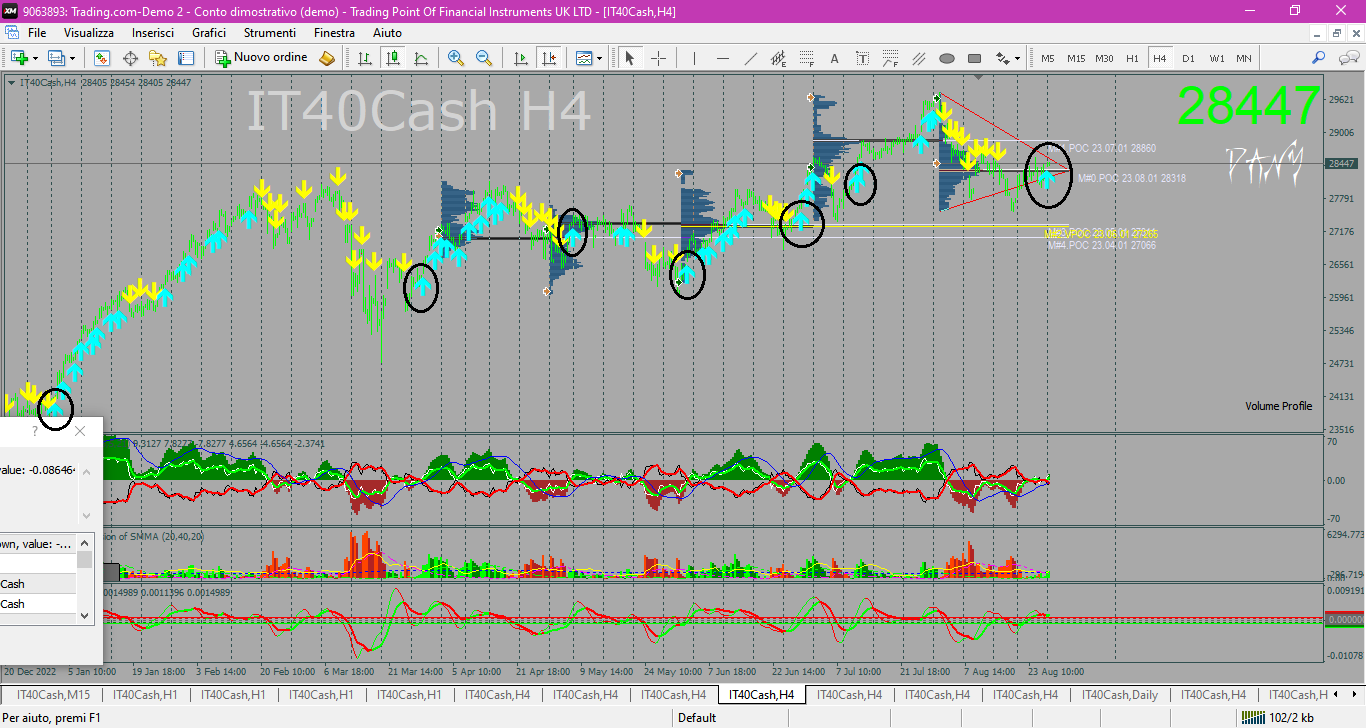Toggle chart shift from right border
Image resolution: width=1366 pixels, height=728 pixels.
(547, 58)
